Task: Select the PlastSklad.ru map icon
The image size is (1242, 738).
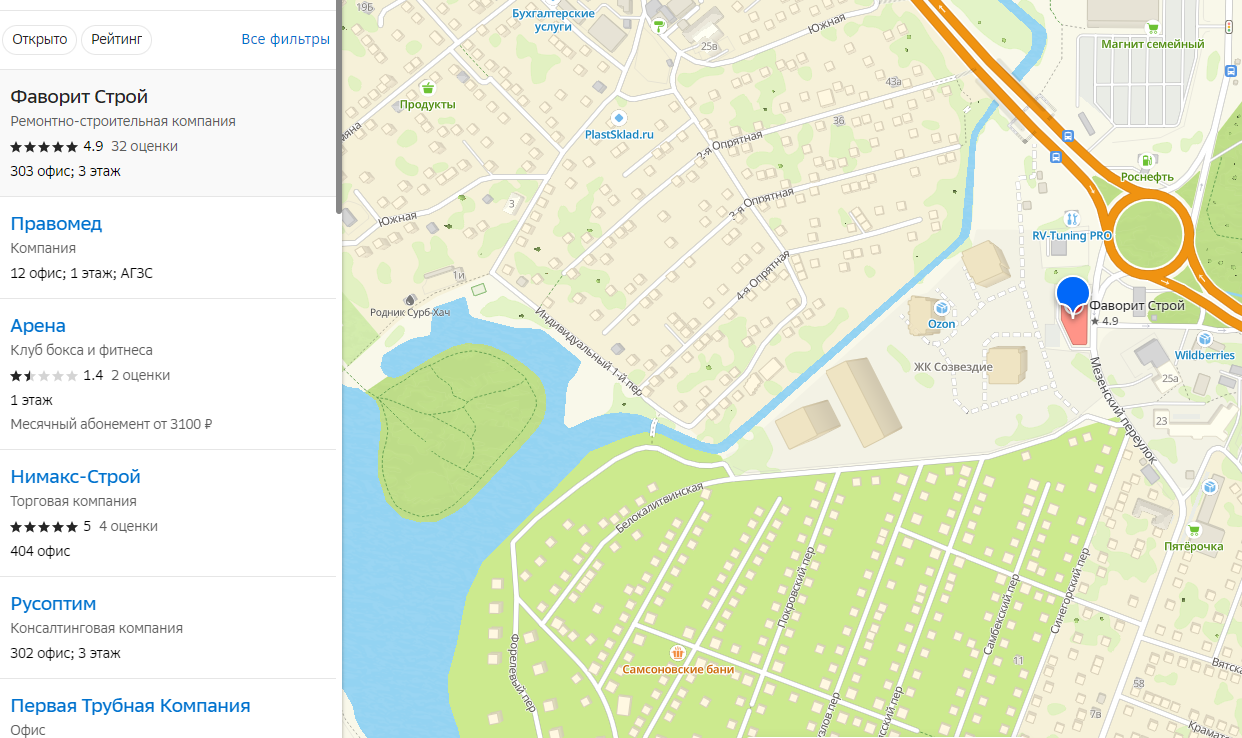Action: pos(619,117)
